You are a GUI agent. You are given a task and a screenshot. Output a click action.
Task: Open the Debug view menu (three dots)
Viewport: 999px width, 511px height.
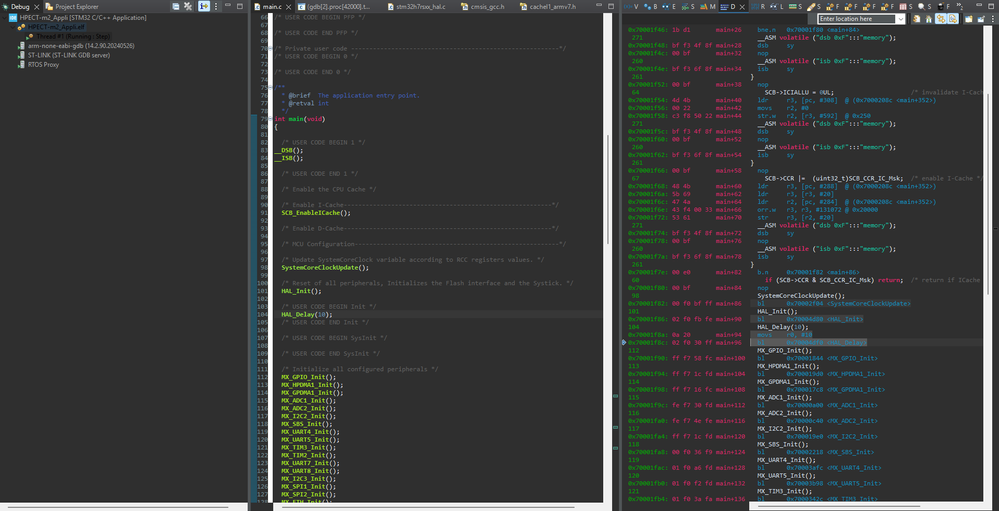point(216,6)
